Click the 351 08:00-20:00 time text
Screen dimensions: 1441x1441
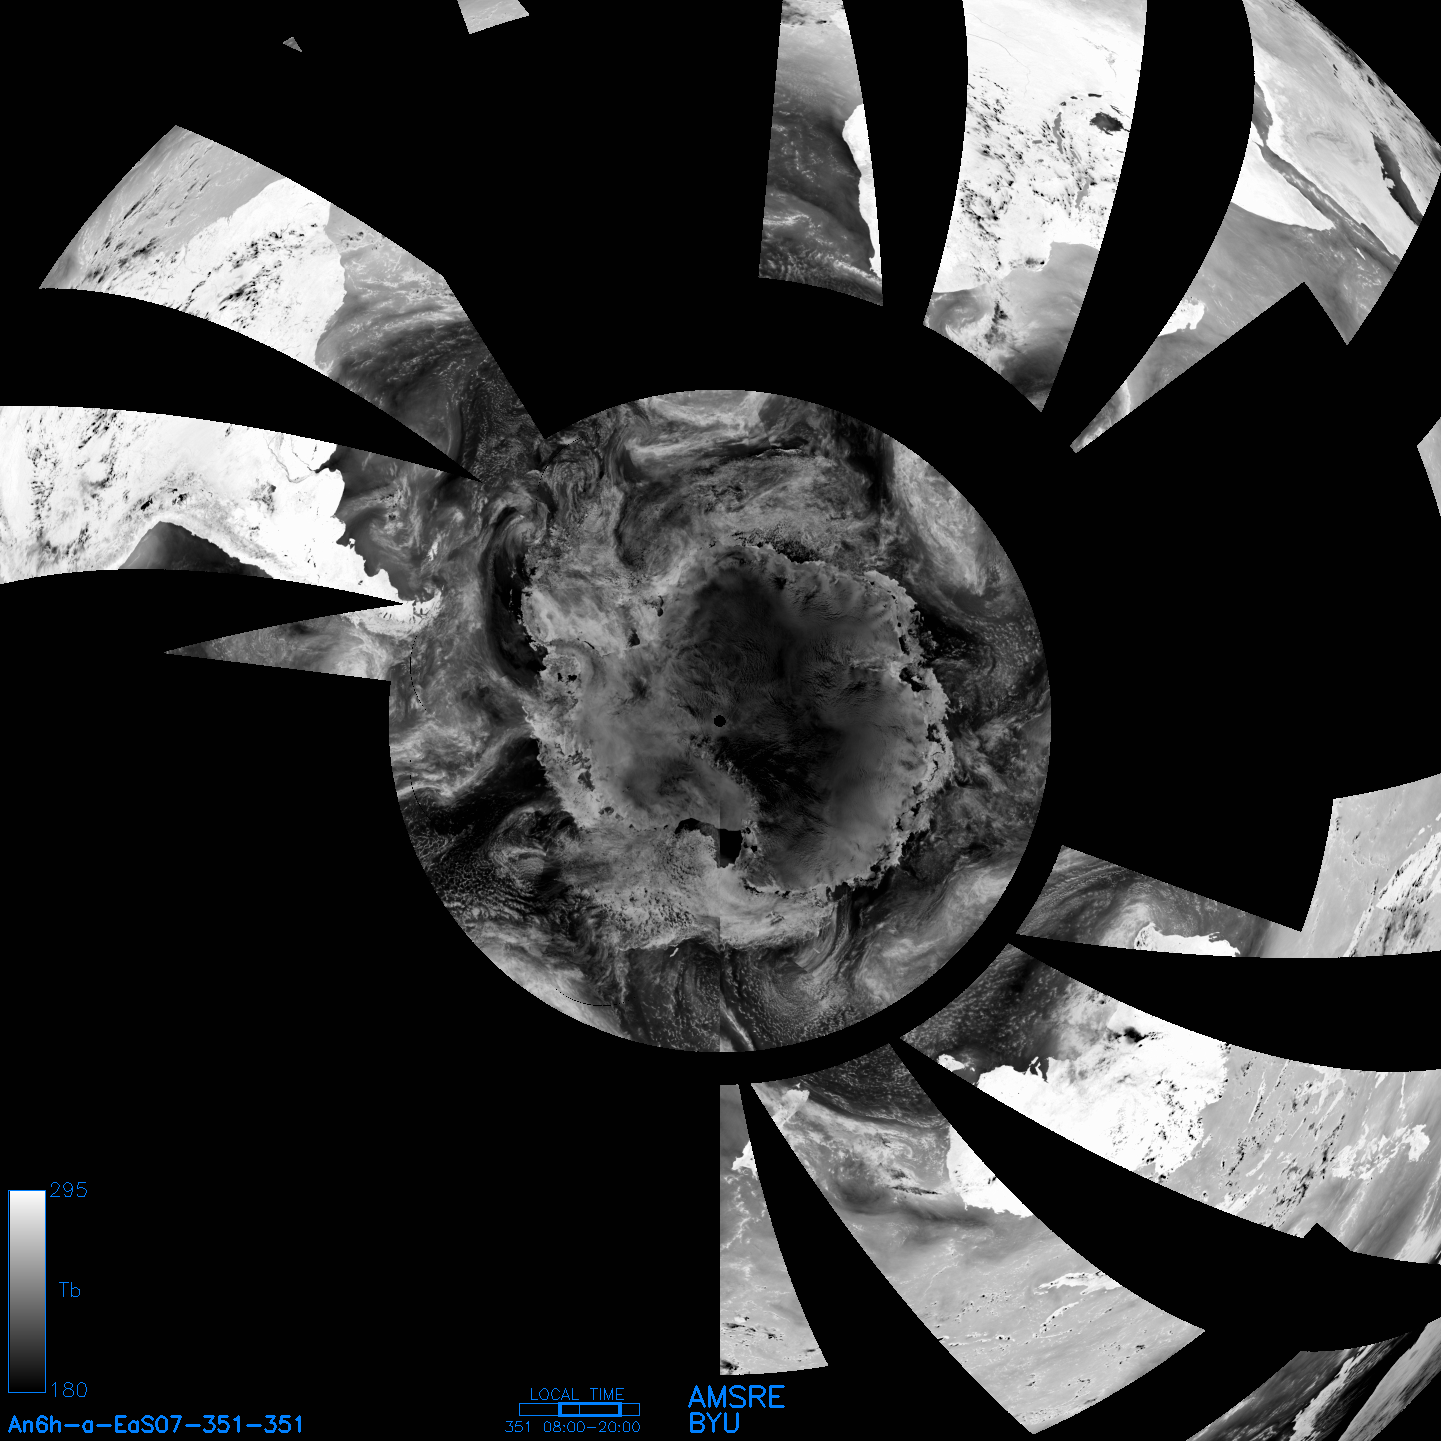pyautogui.click(x=573, y=1427)
